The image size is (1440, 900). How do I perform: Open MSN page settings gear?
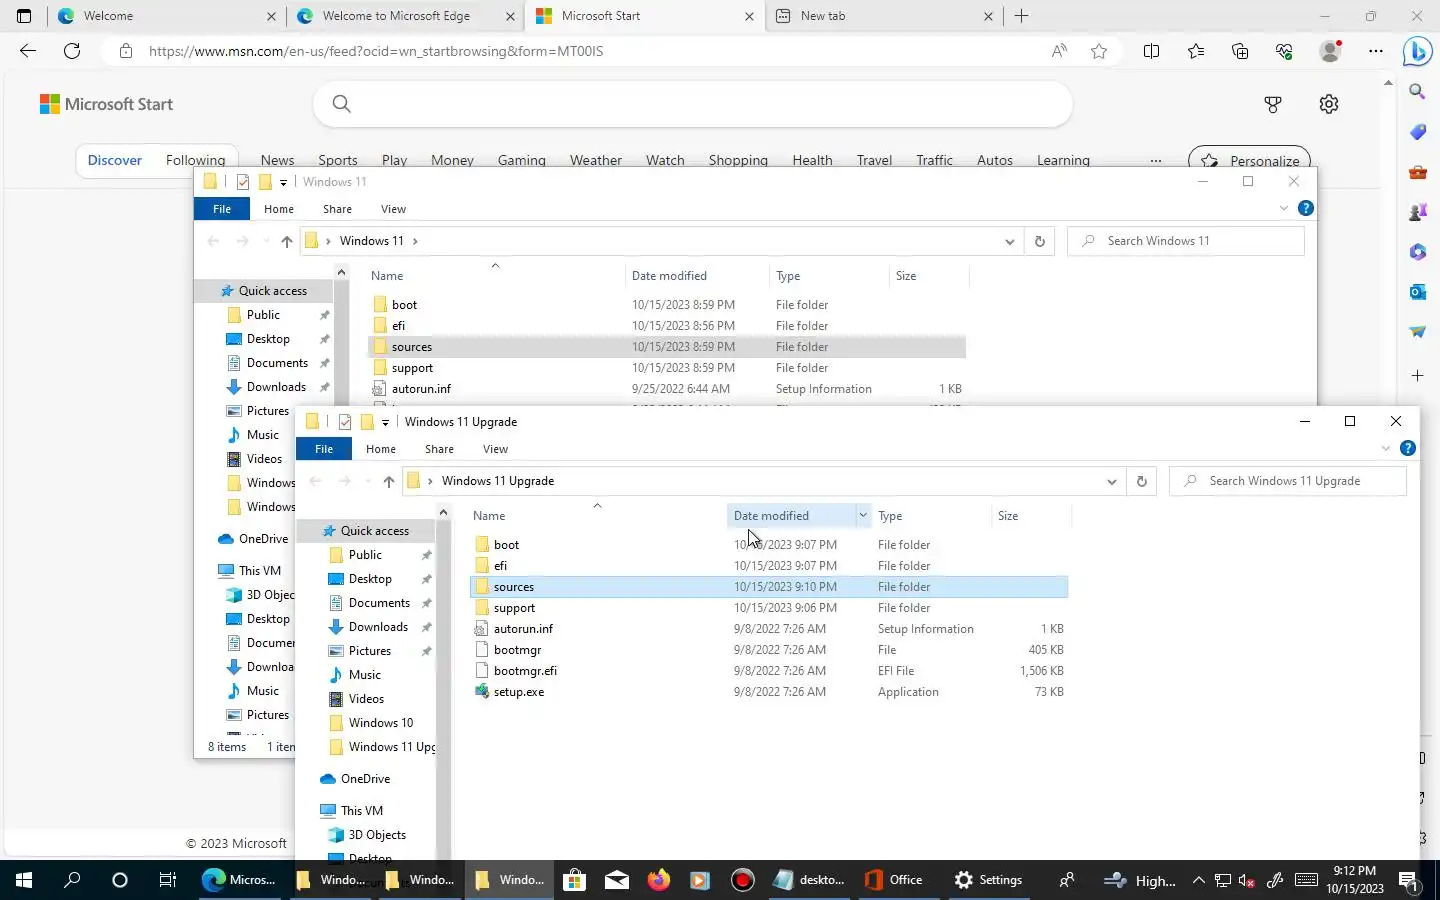click(x=1329, y=104)
